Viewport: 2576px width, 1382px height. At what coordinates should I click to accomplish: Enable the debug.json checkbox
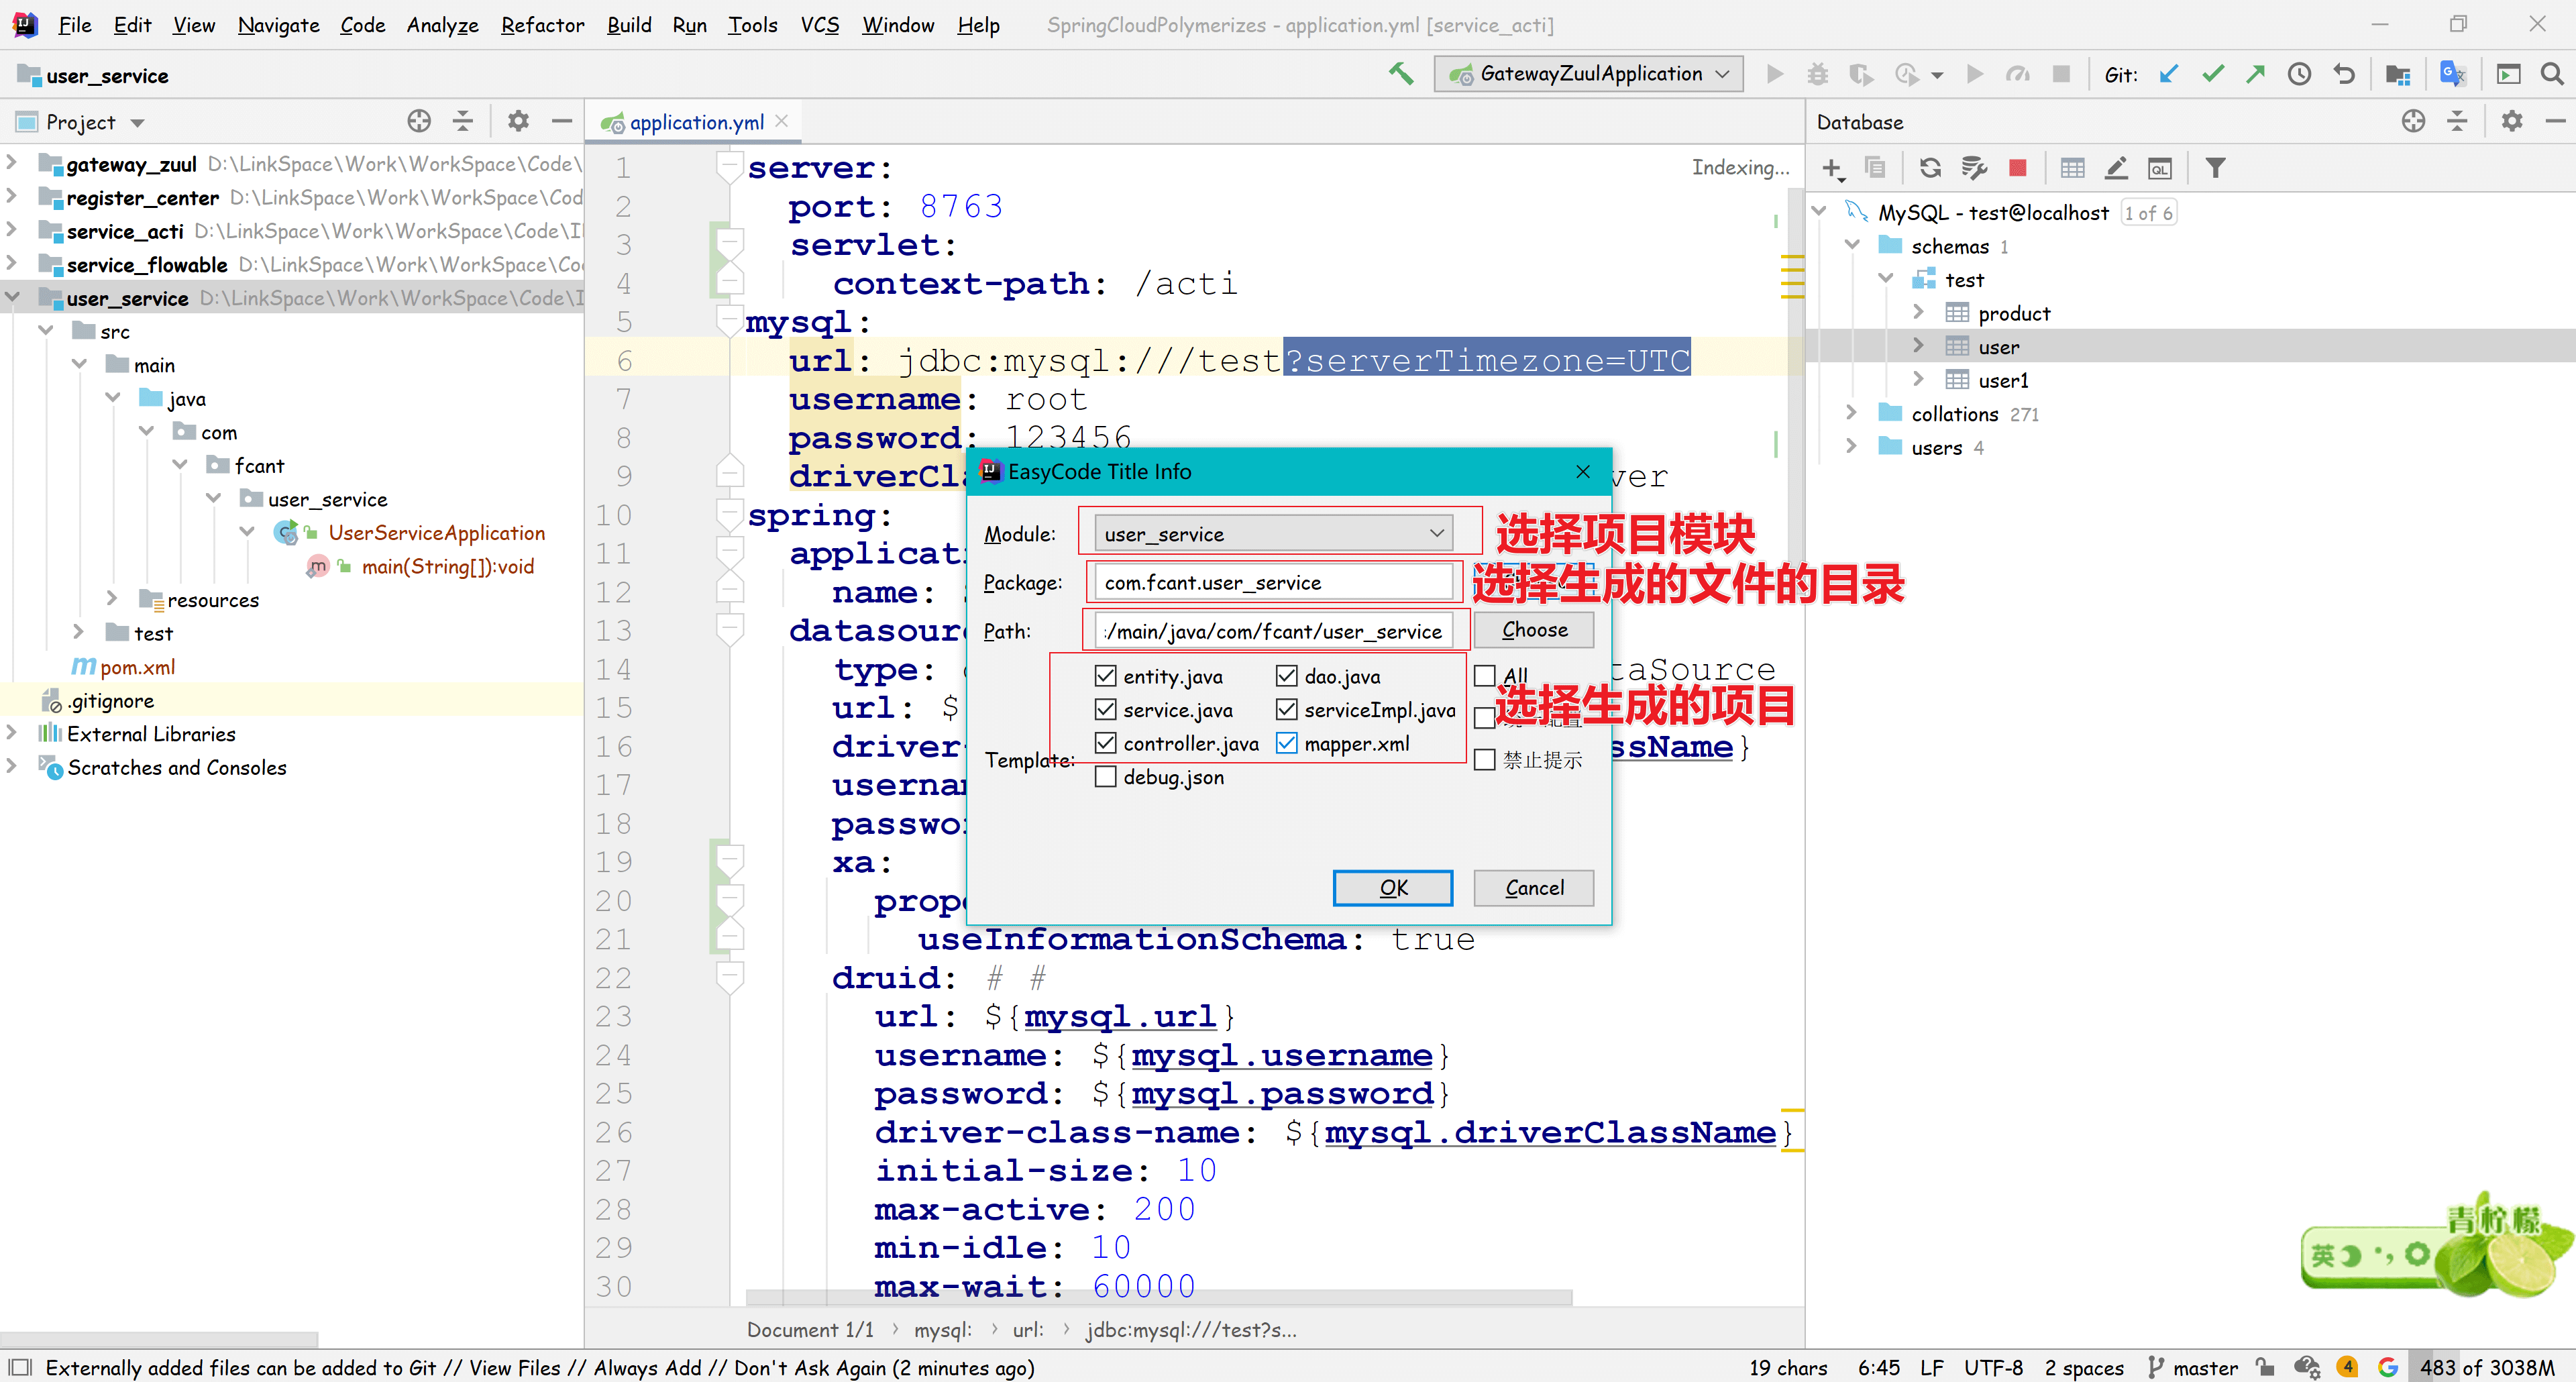tap(1105, 777)
